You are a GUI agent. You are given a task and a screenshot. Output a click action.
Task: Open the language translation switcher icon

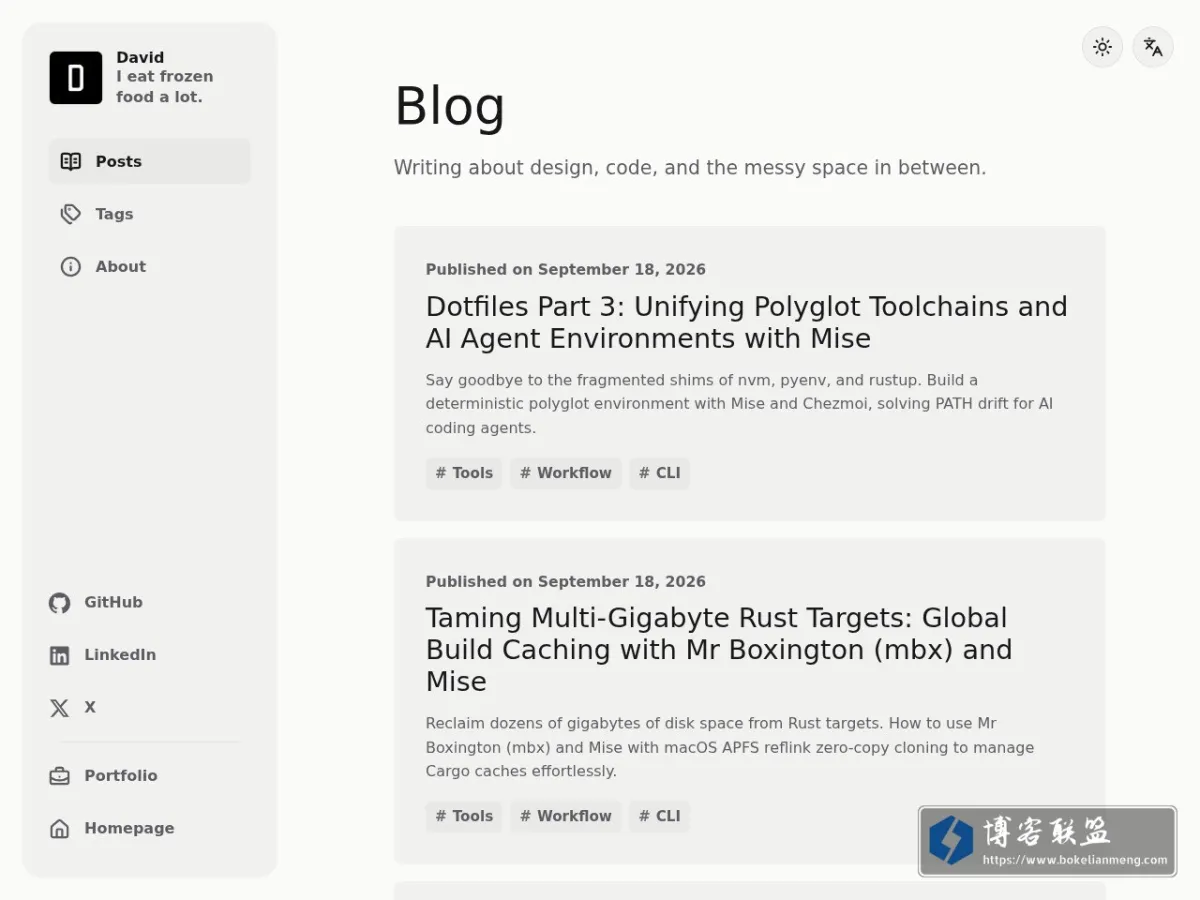[x=1153, y=47]
